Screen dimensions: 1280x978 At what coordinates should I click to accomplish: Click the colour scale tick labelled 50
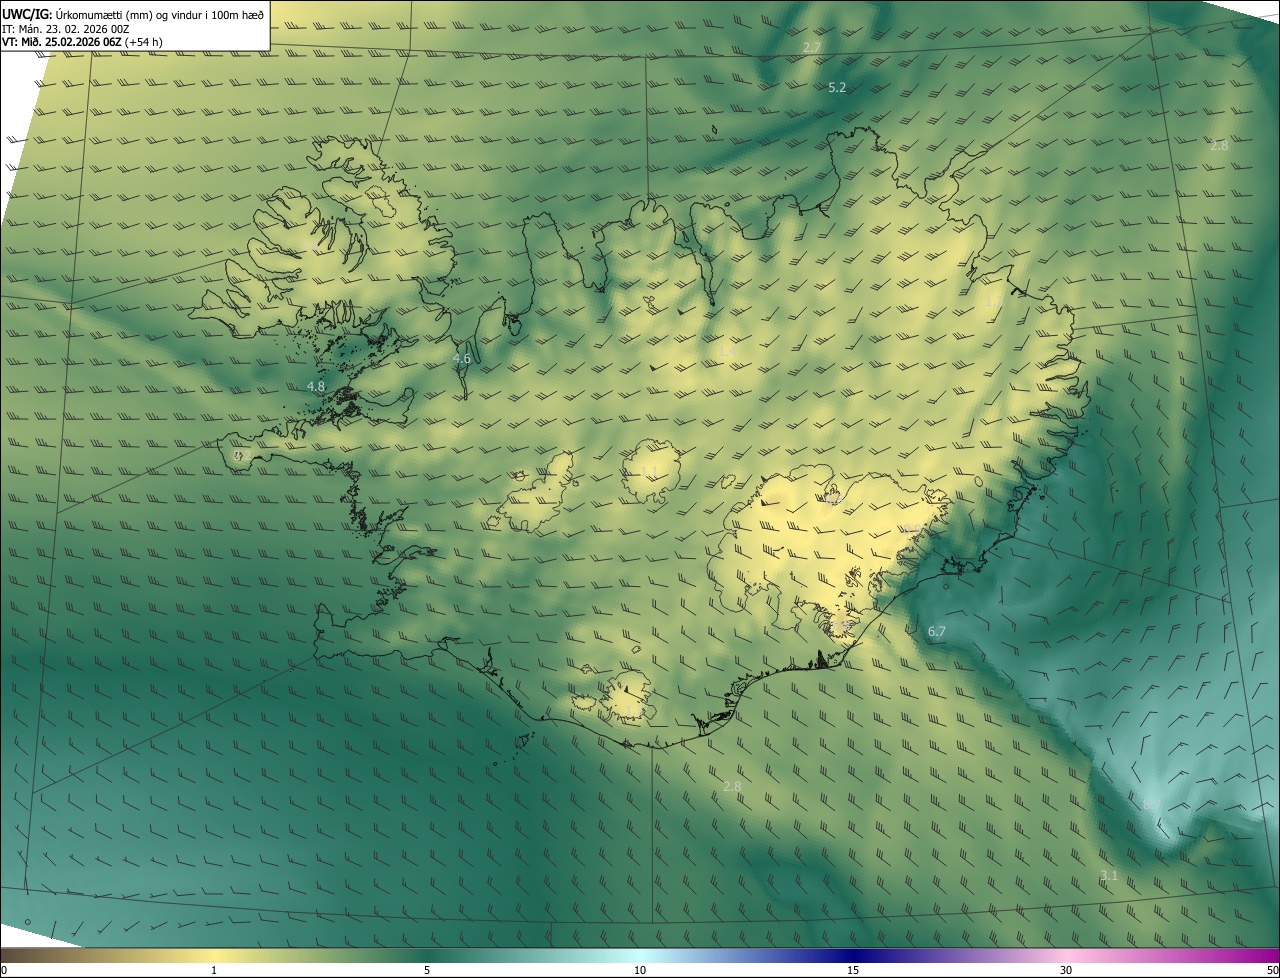(1272, 970)
